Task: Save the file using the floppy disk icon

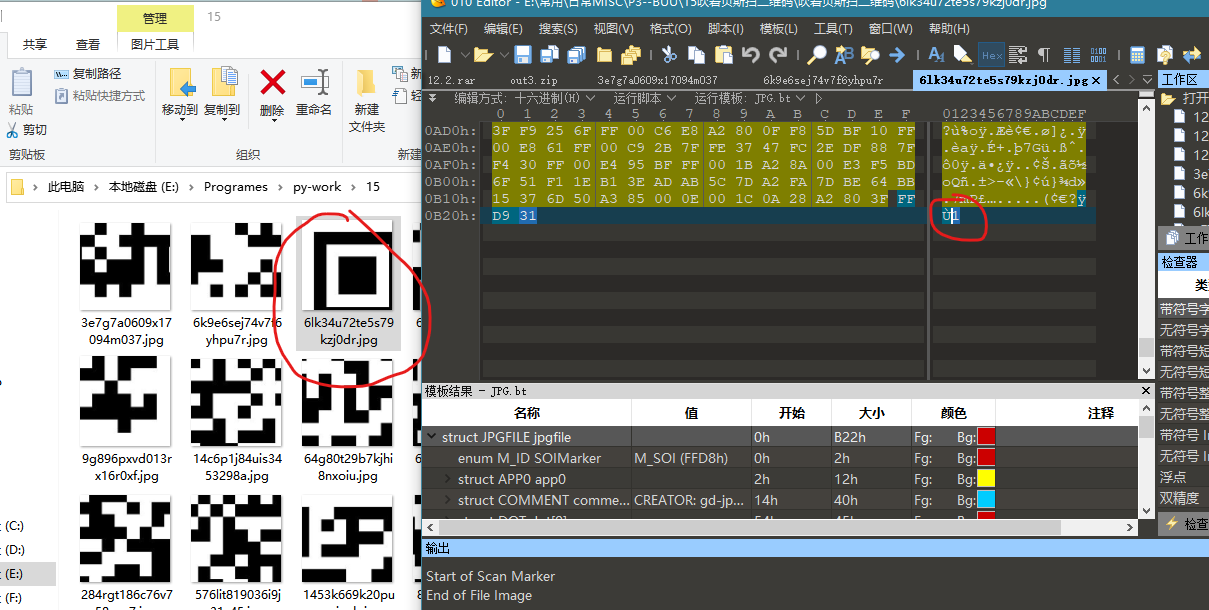Action: click(x=523, y=55)
